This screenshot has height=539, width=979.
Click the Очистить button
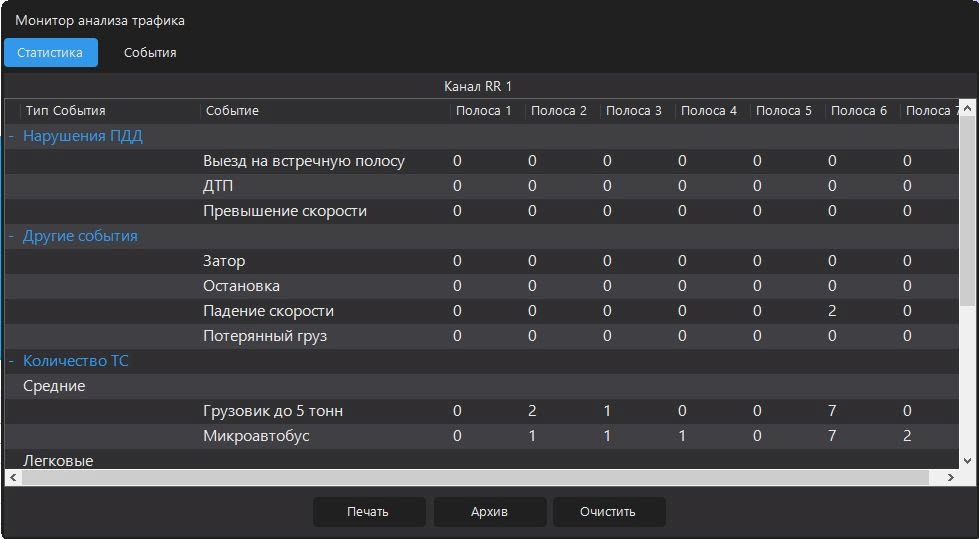point(609,512)
